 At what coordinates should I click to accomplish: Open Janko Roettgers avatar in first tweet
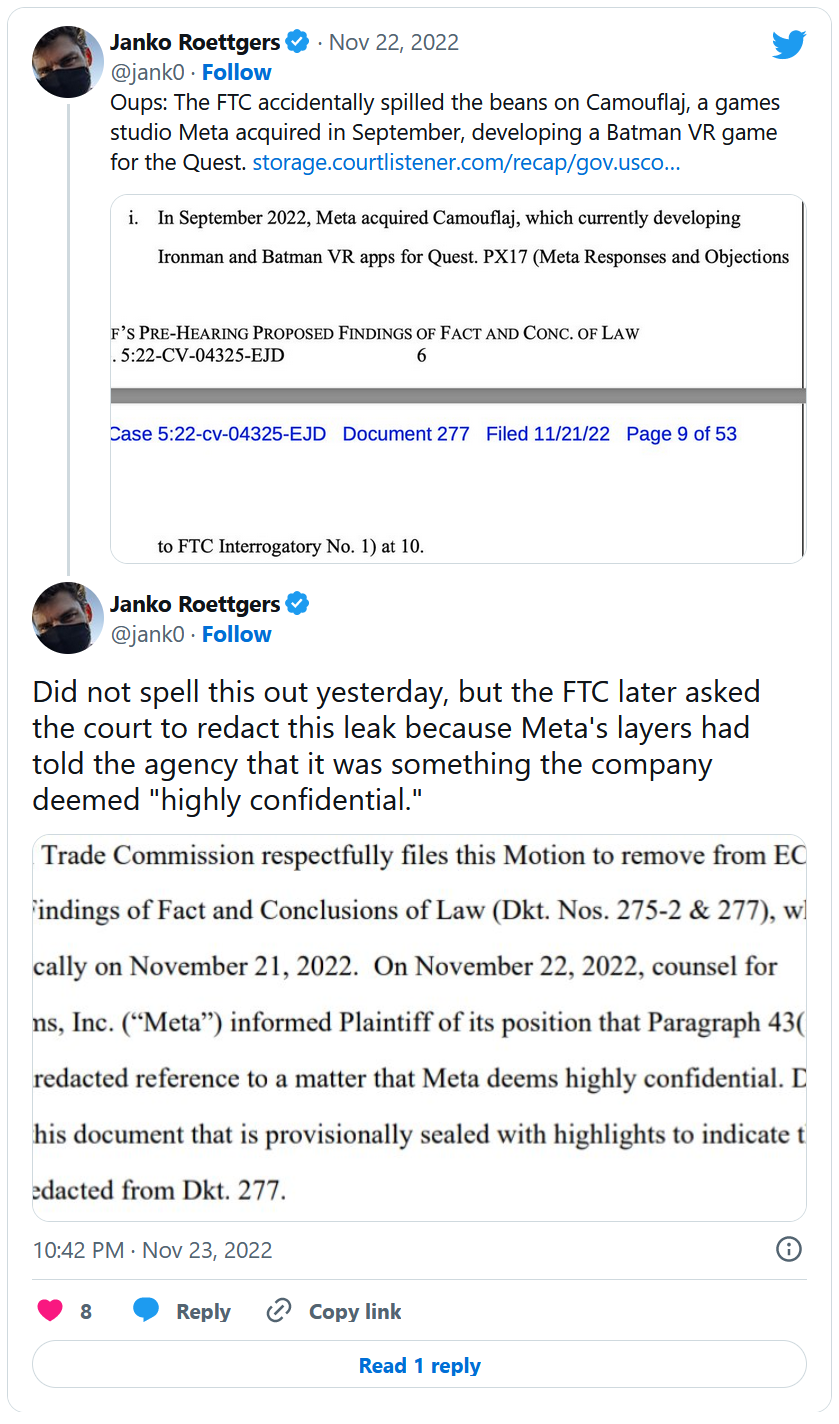coord(68,62)
